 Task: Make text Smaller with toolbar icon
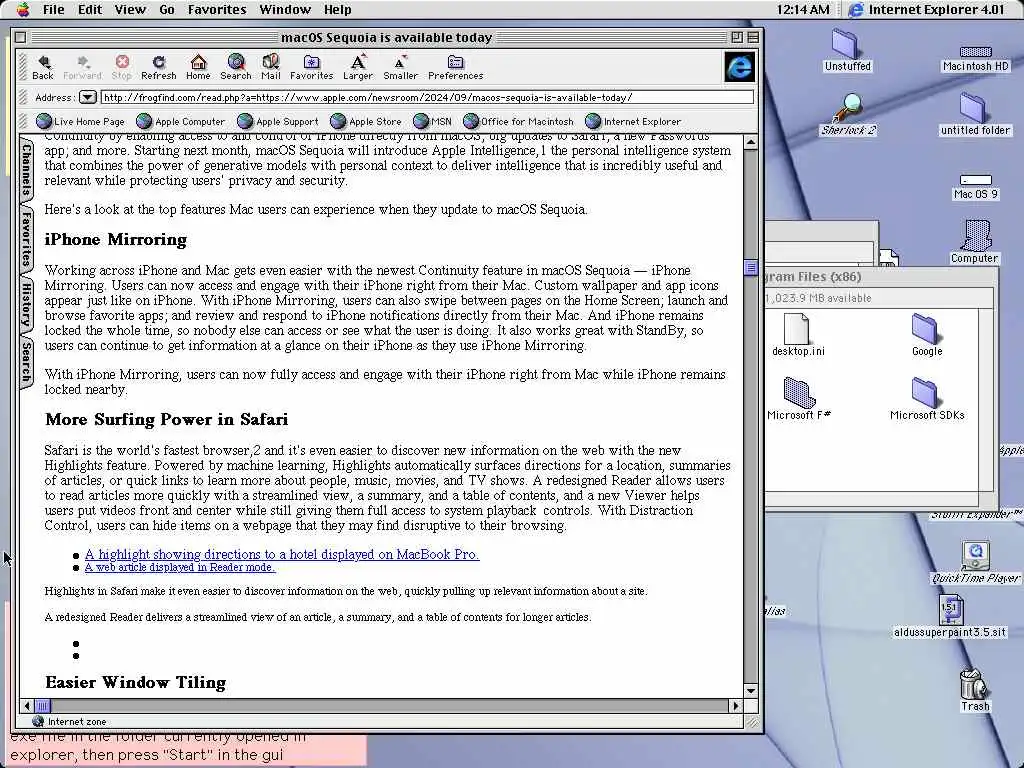(x=400, y=67)
